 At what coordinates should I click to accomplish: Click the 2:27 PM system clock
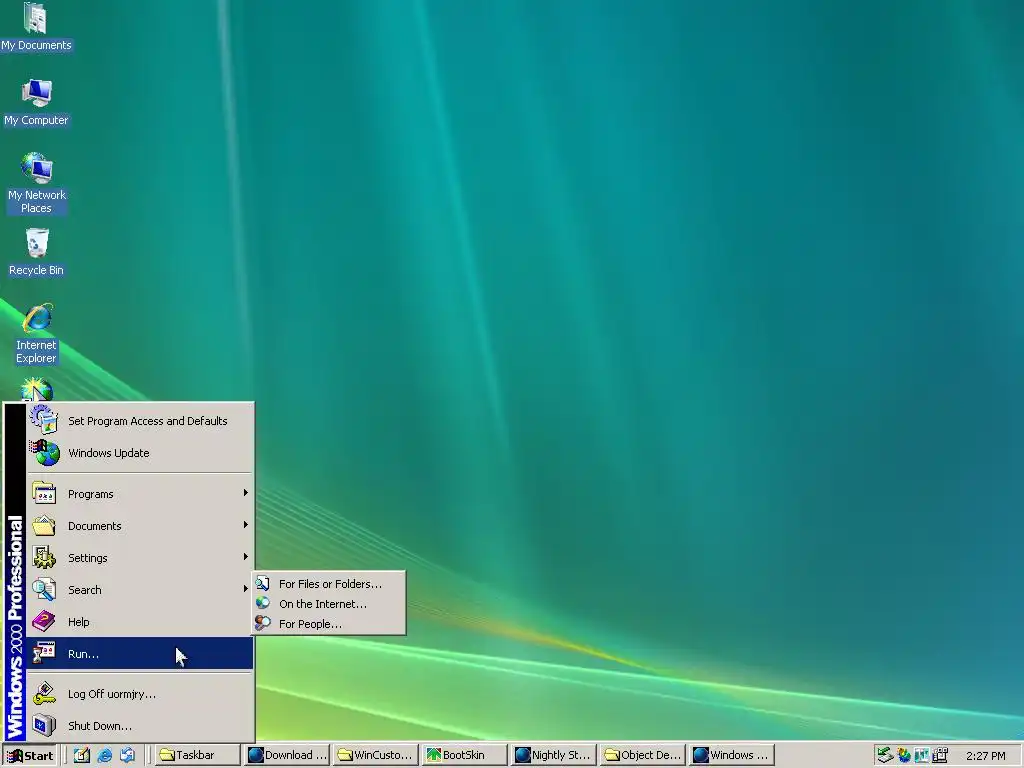985,756
